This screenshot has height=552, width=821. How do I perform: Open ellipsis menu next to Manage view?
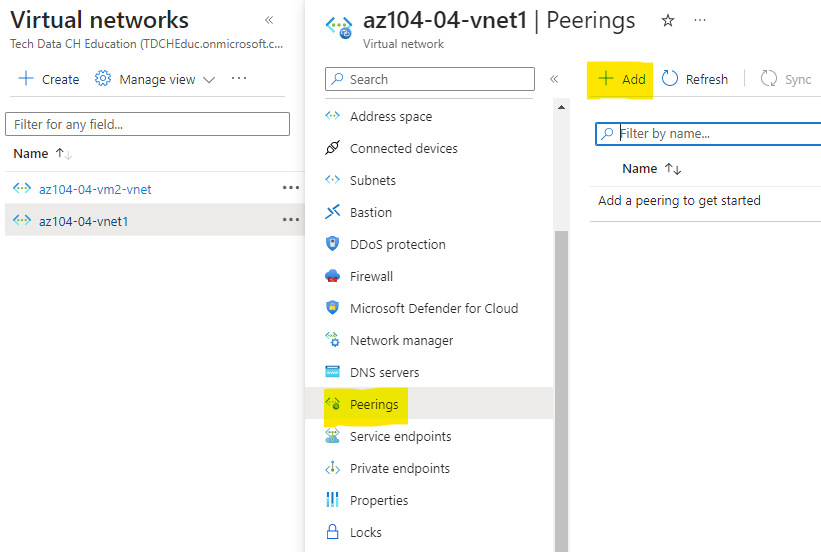tap(239, 78)
